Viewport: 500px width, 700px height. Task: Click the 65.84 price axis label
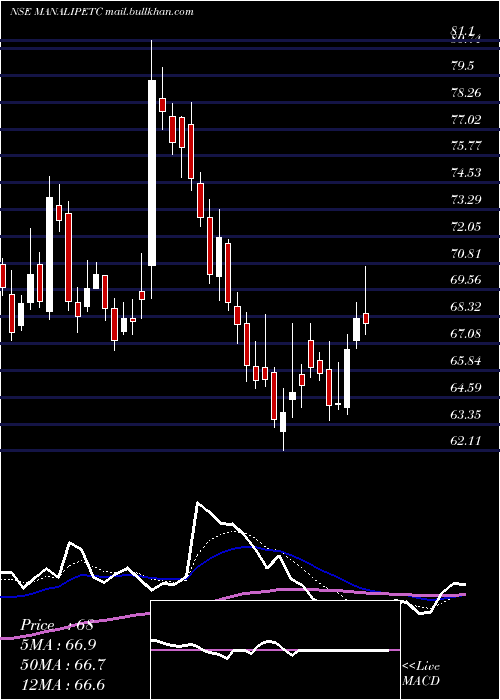pyautogui.click(x=466, y=361)
